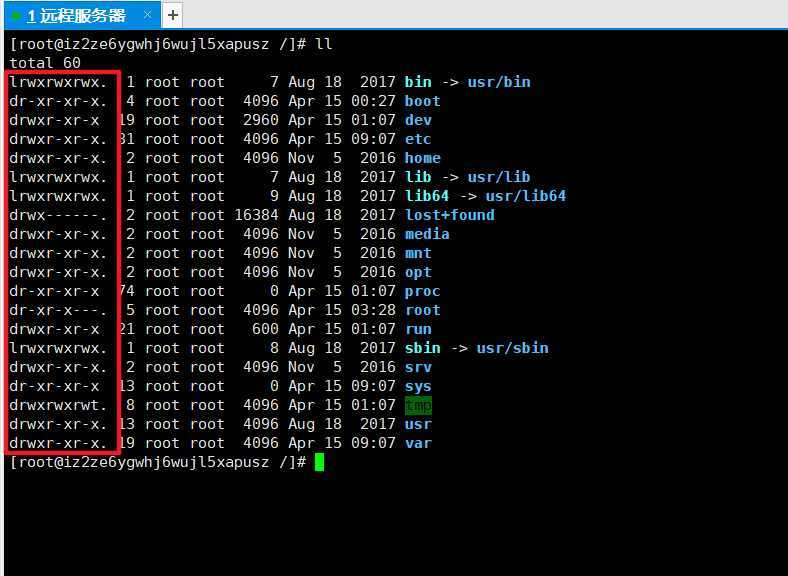Click the root directory name in listing
Viewport: 788px width, 576px height.
[x=423, y=310]
